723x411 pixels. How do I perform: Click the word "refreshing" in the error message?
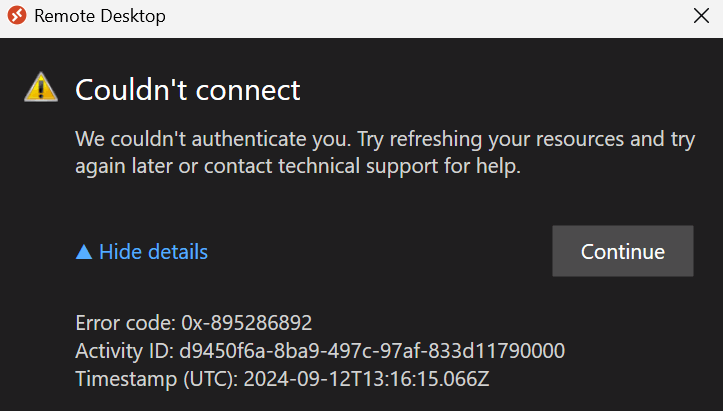[x=436, y=140]
